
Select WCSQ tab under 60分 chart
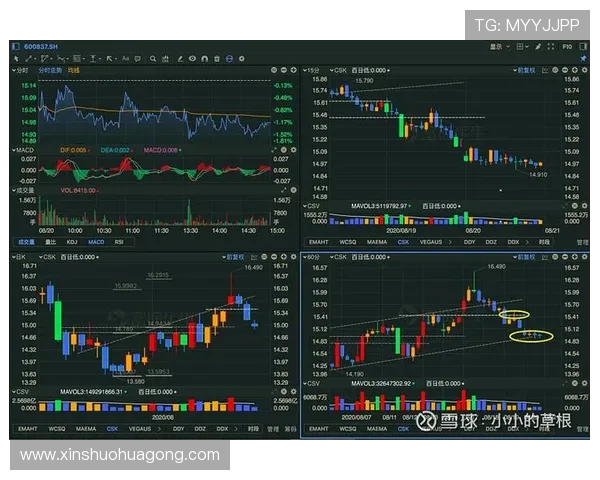coord(347,429)
